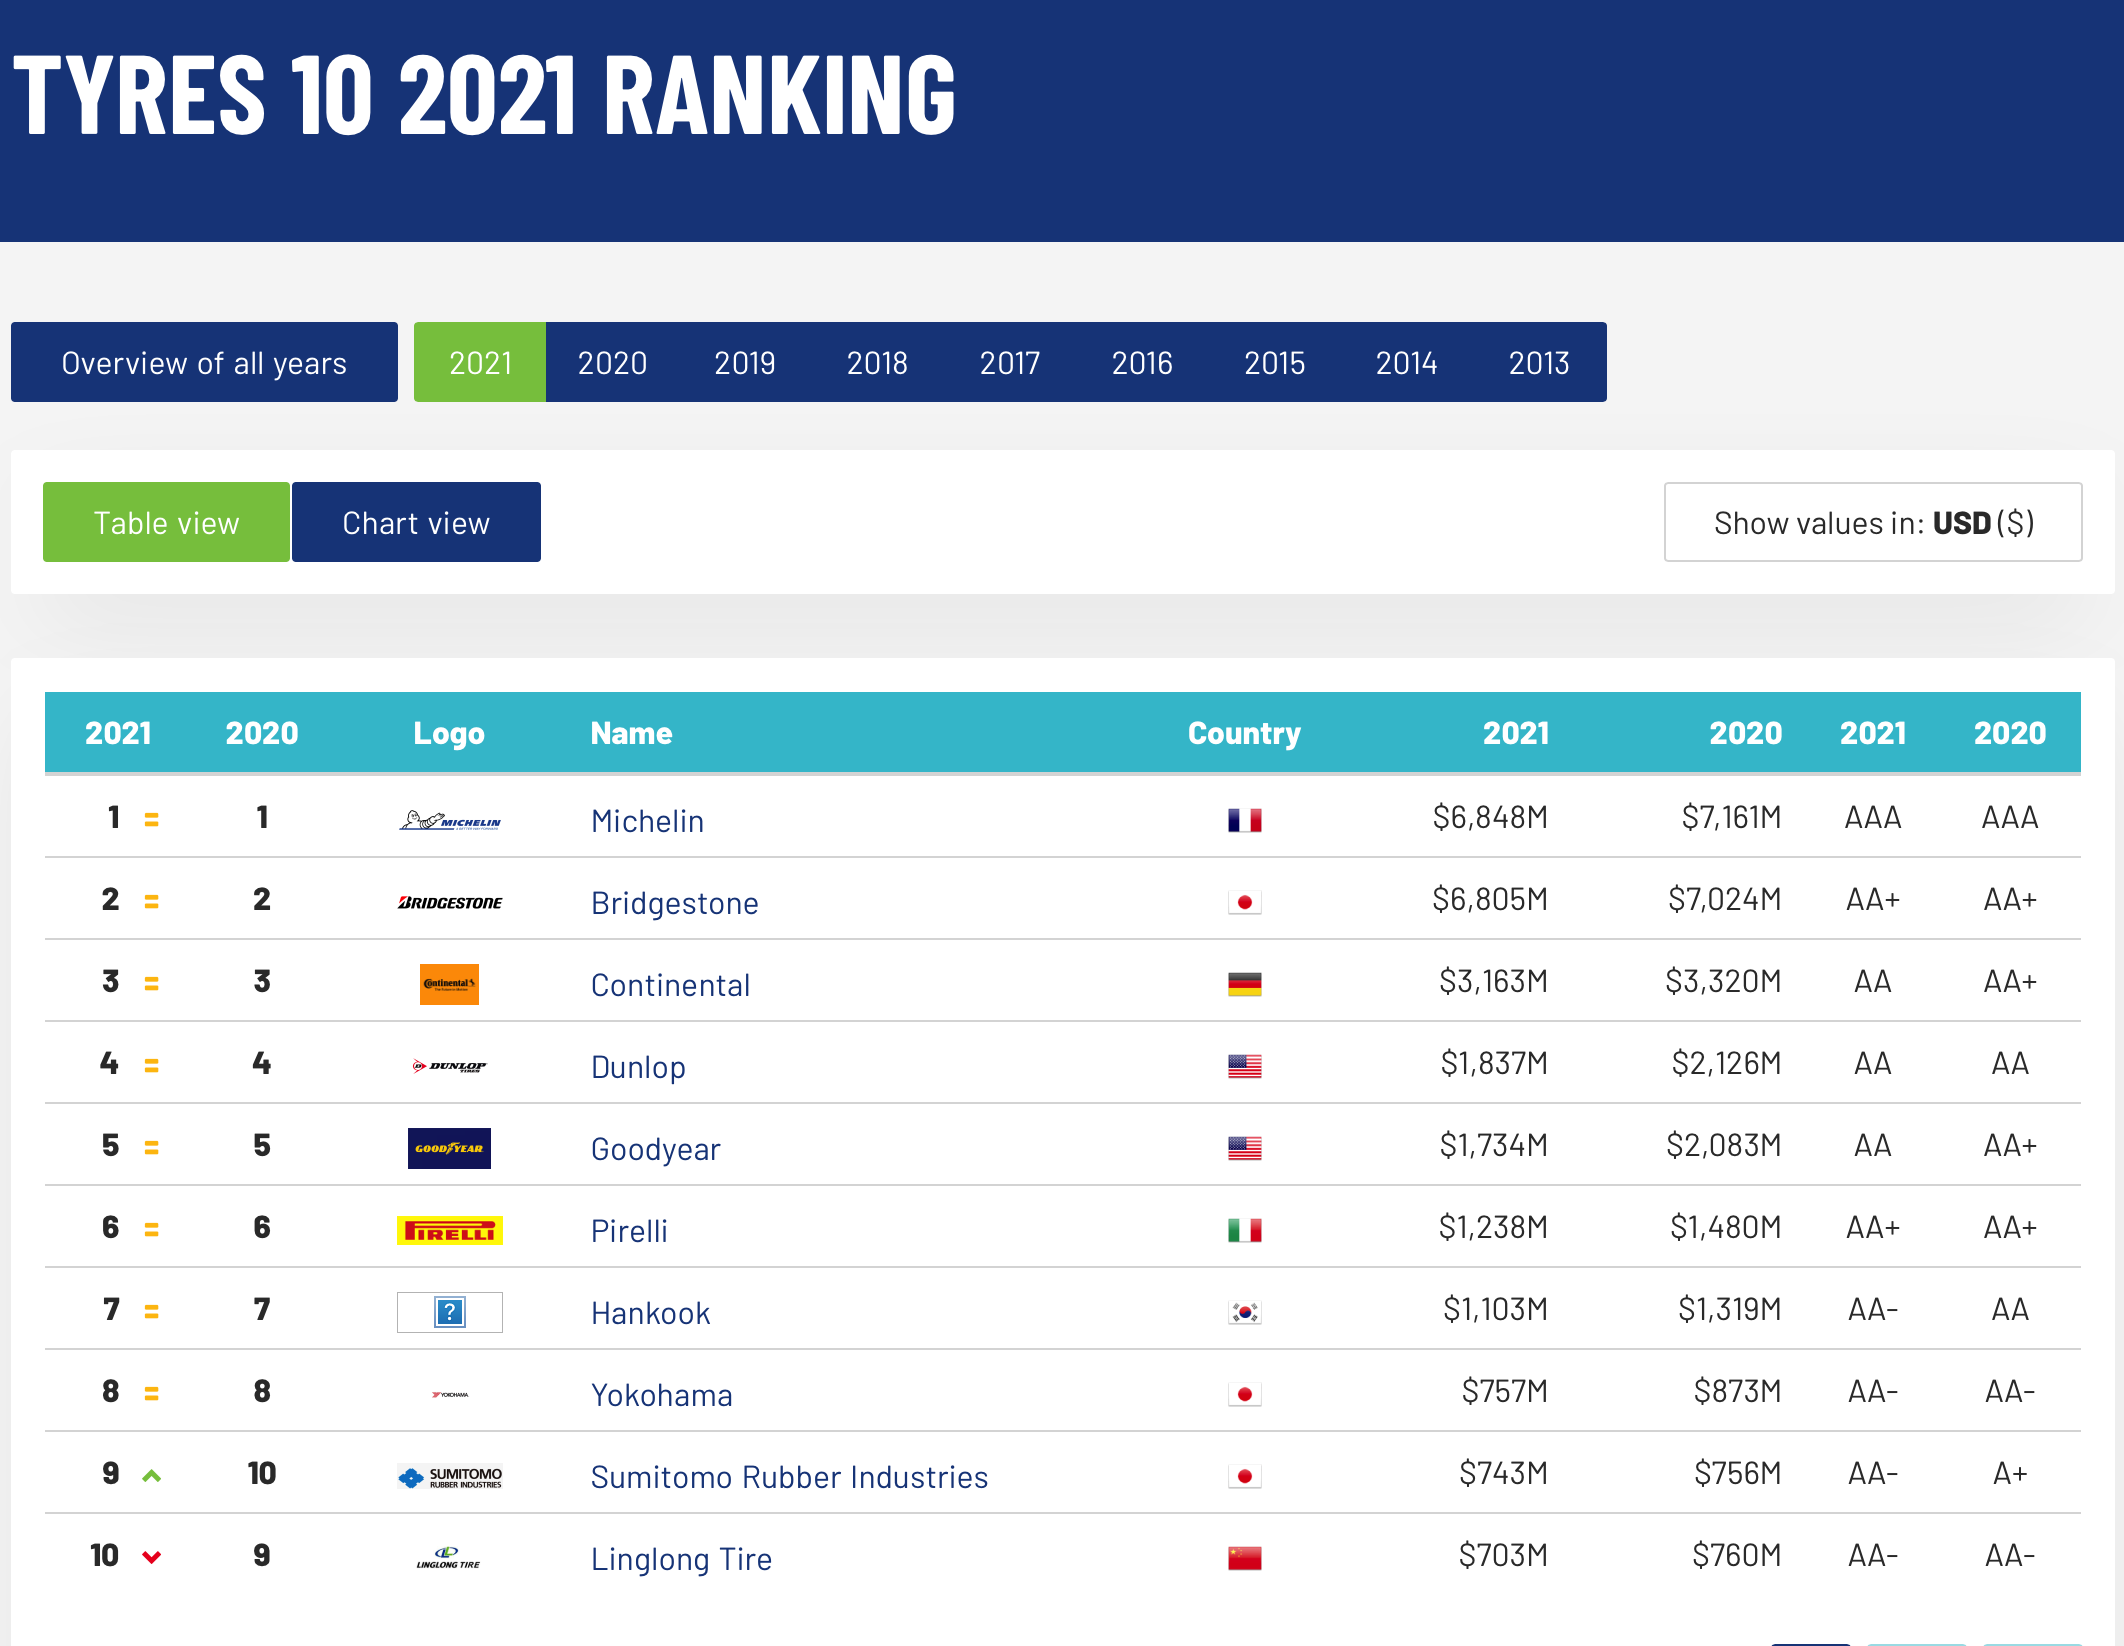Click the US flag in Dunlop row
The height and width of the screenshot is (1646, 2124).
click(x=1245, y=1067)
